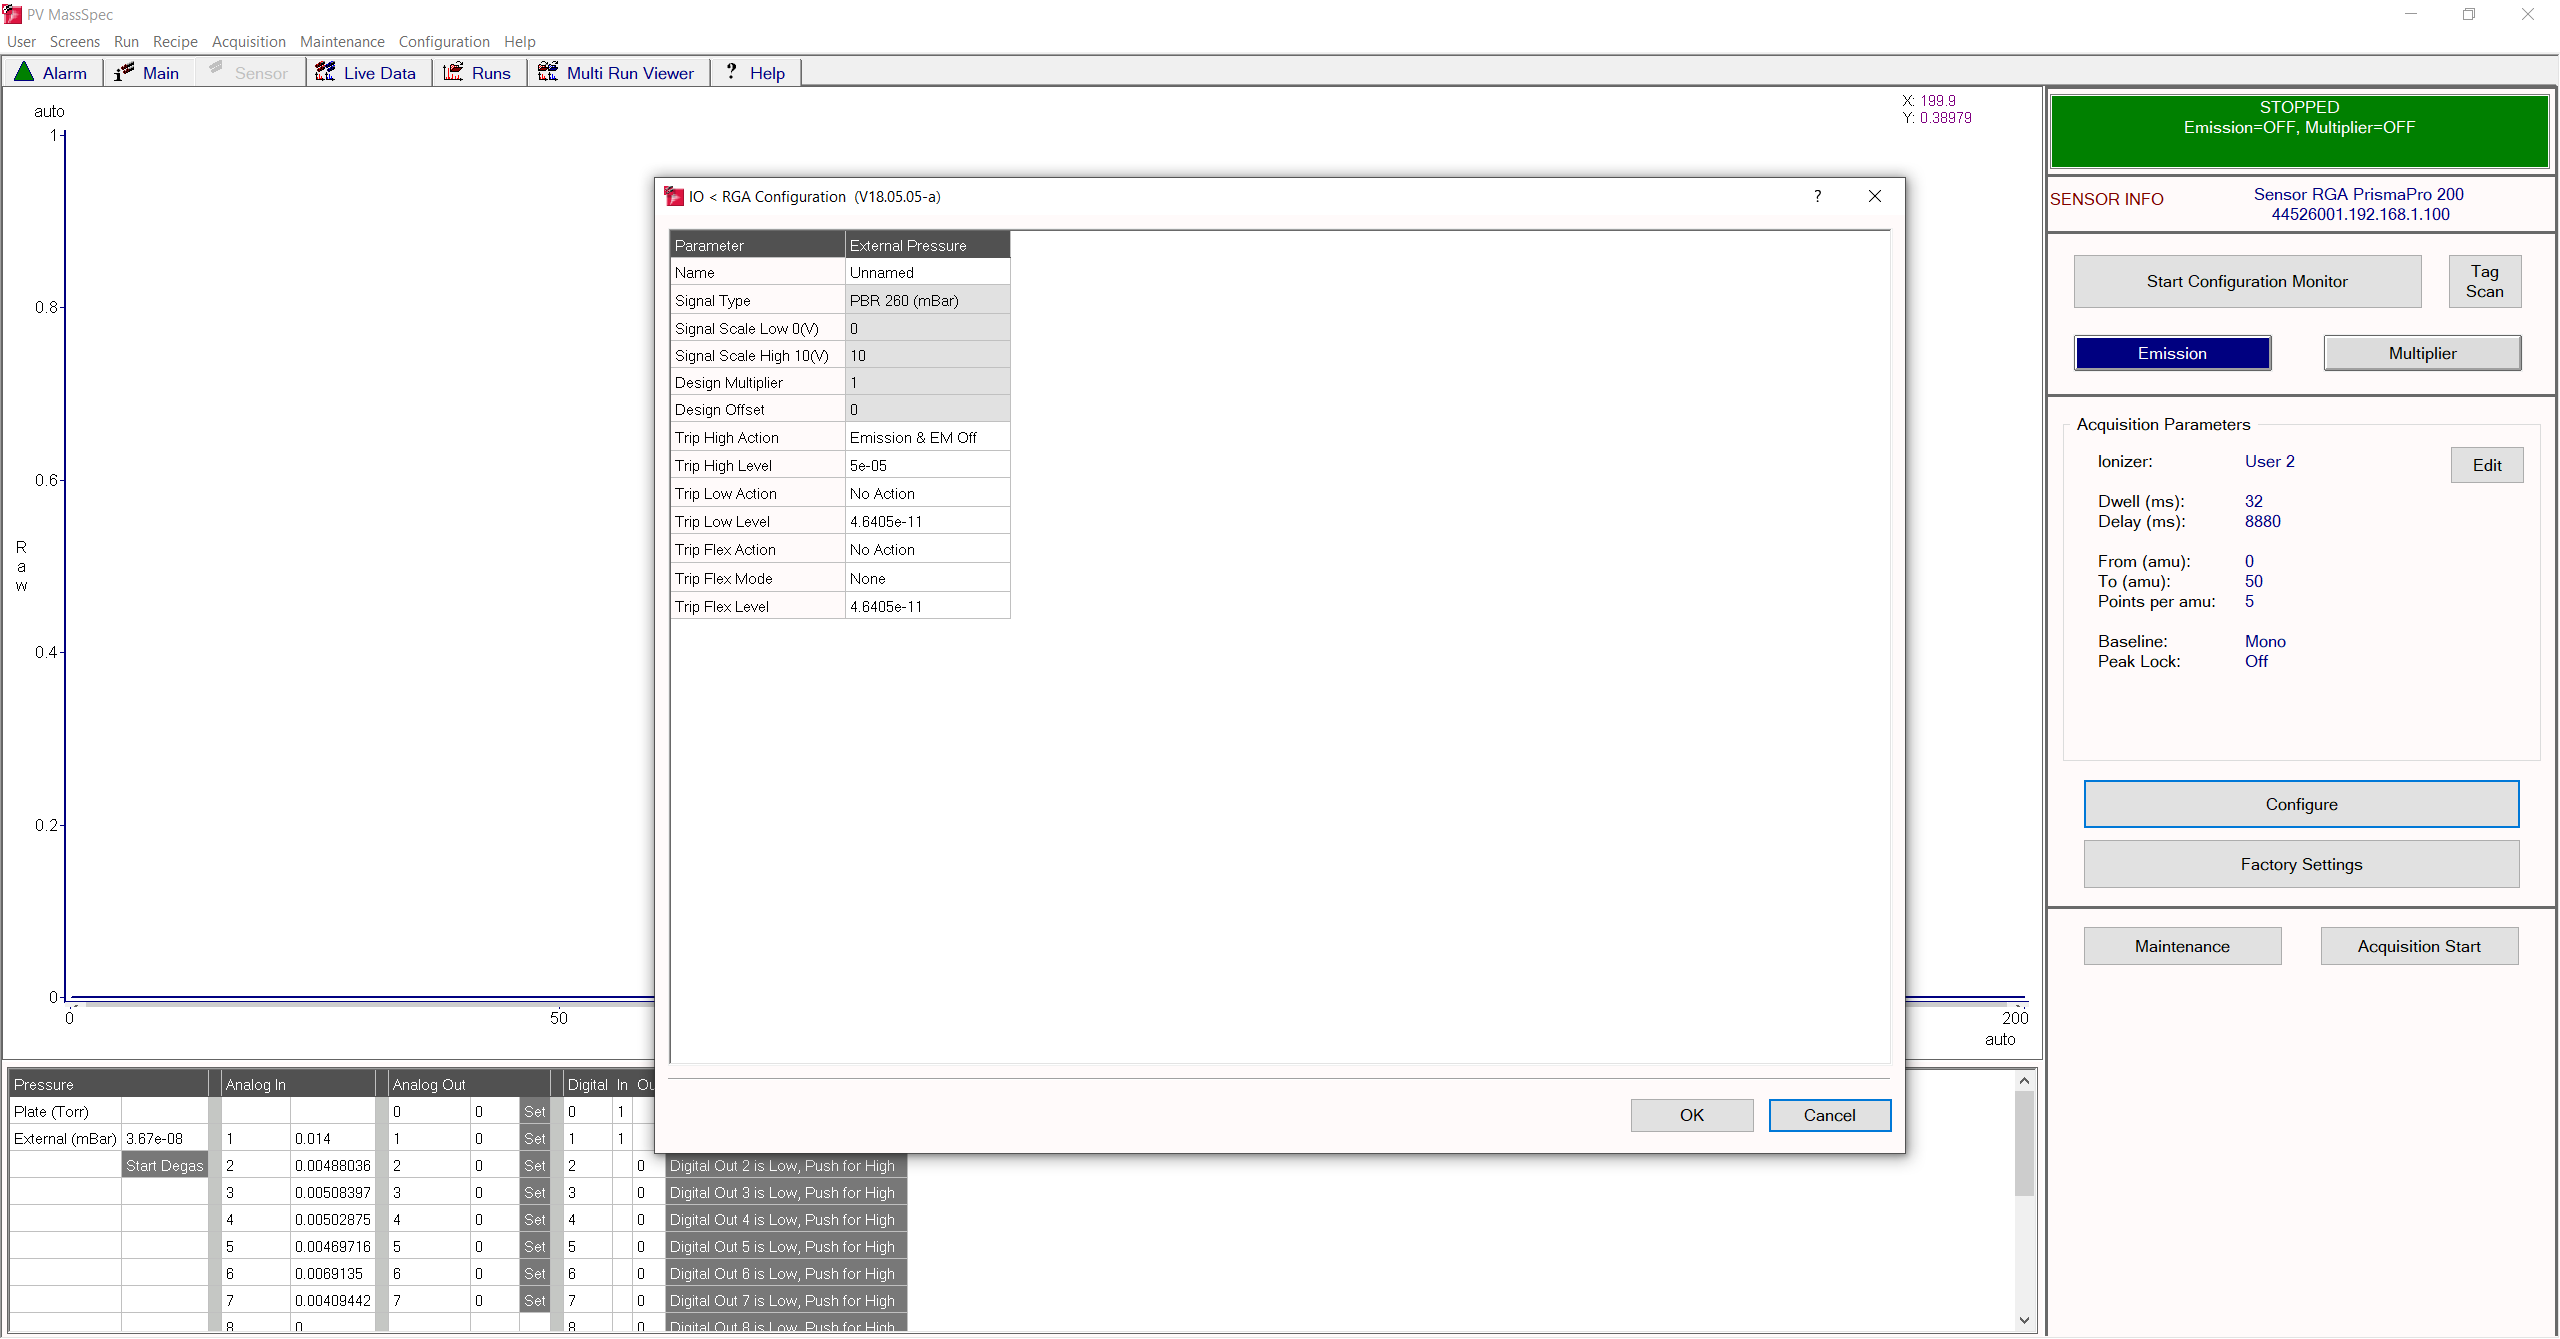
Task: Open the Live Data tab icon
Action: pos(325,72)
